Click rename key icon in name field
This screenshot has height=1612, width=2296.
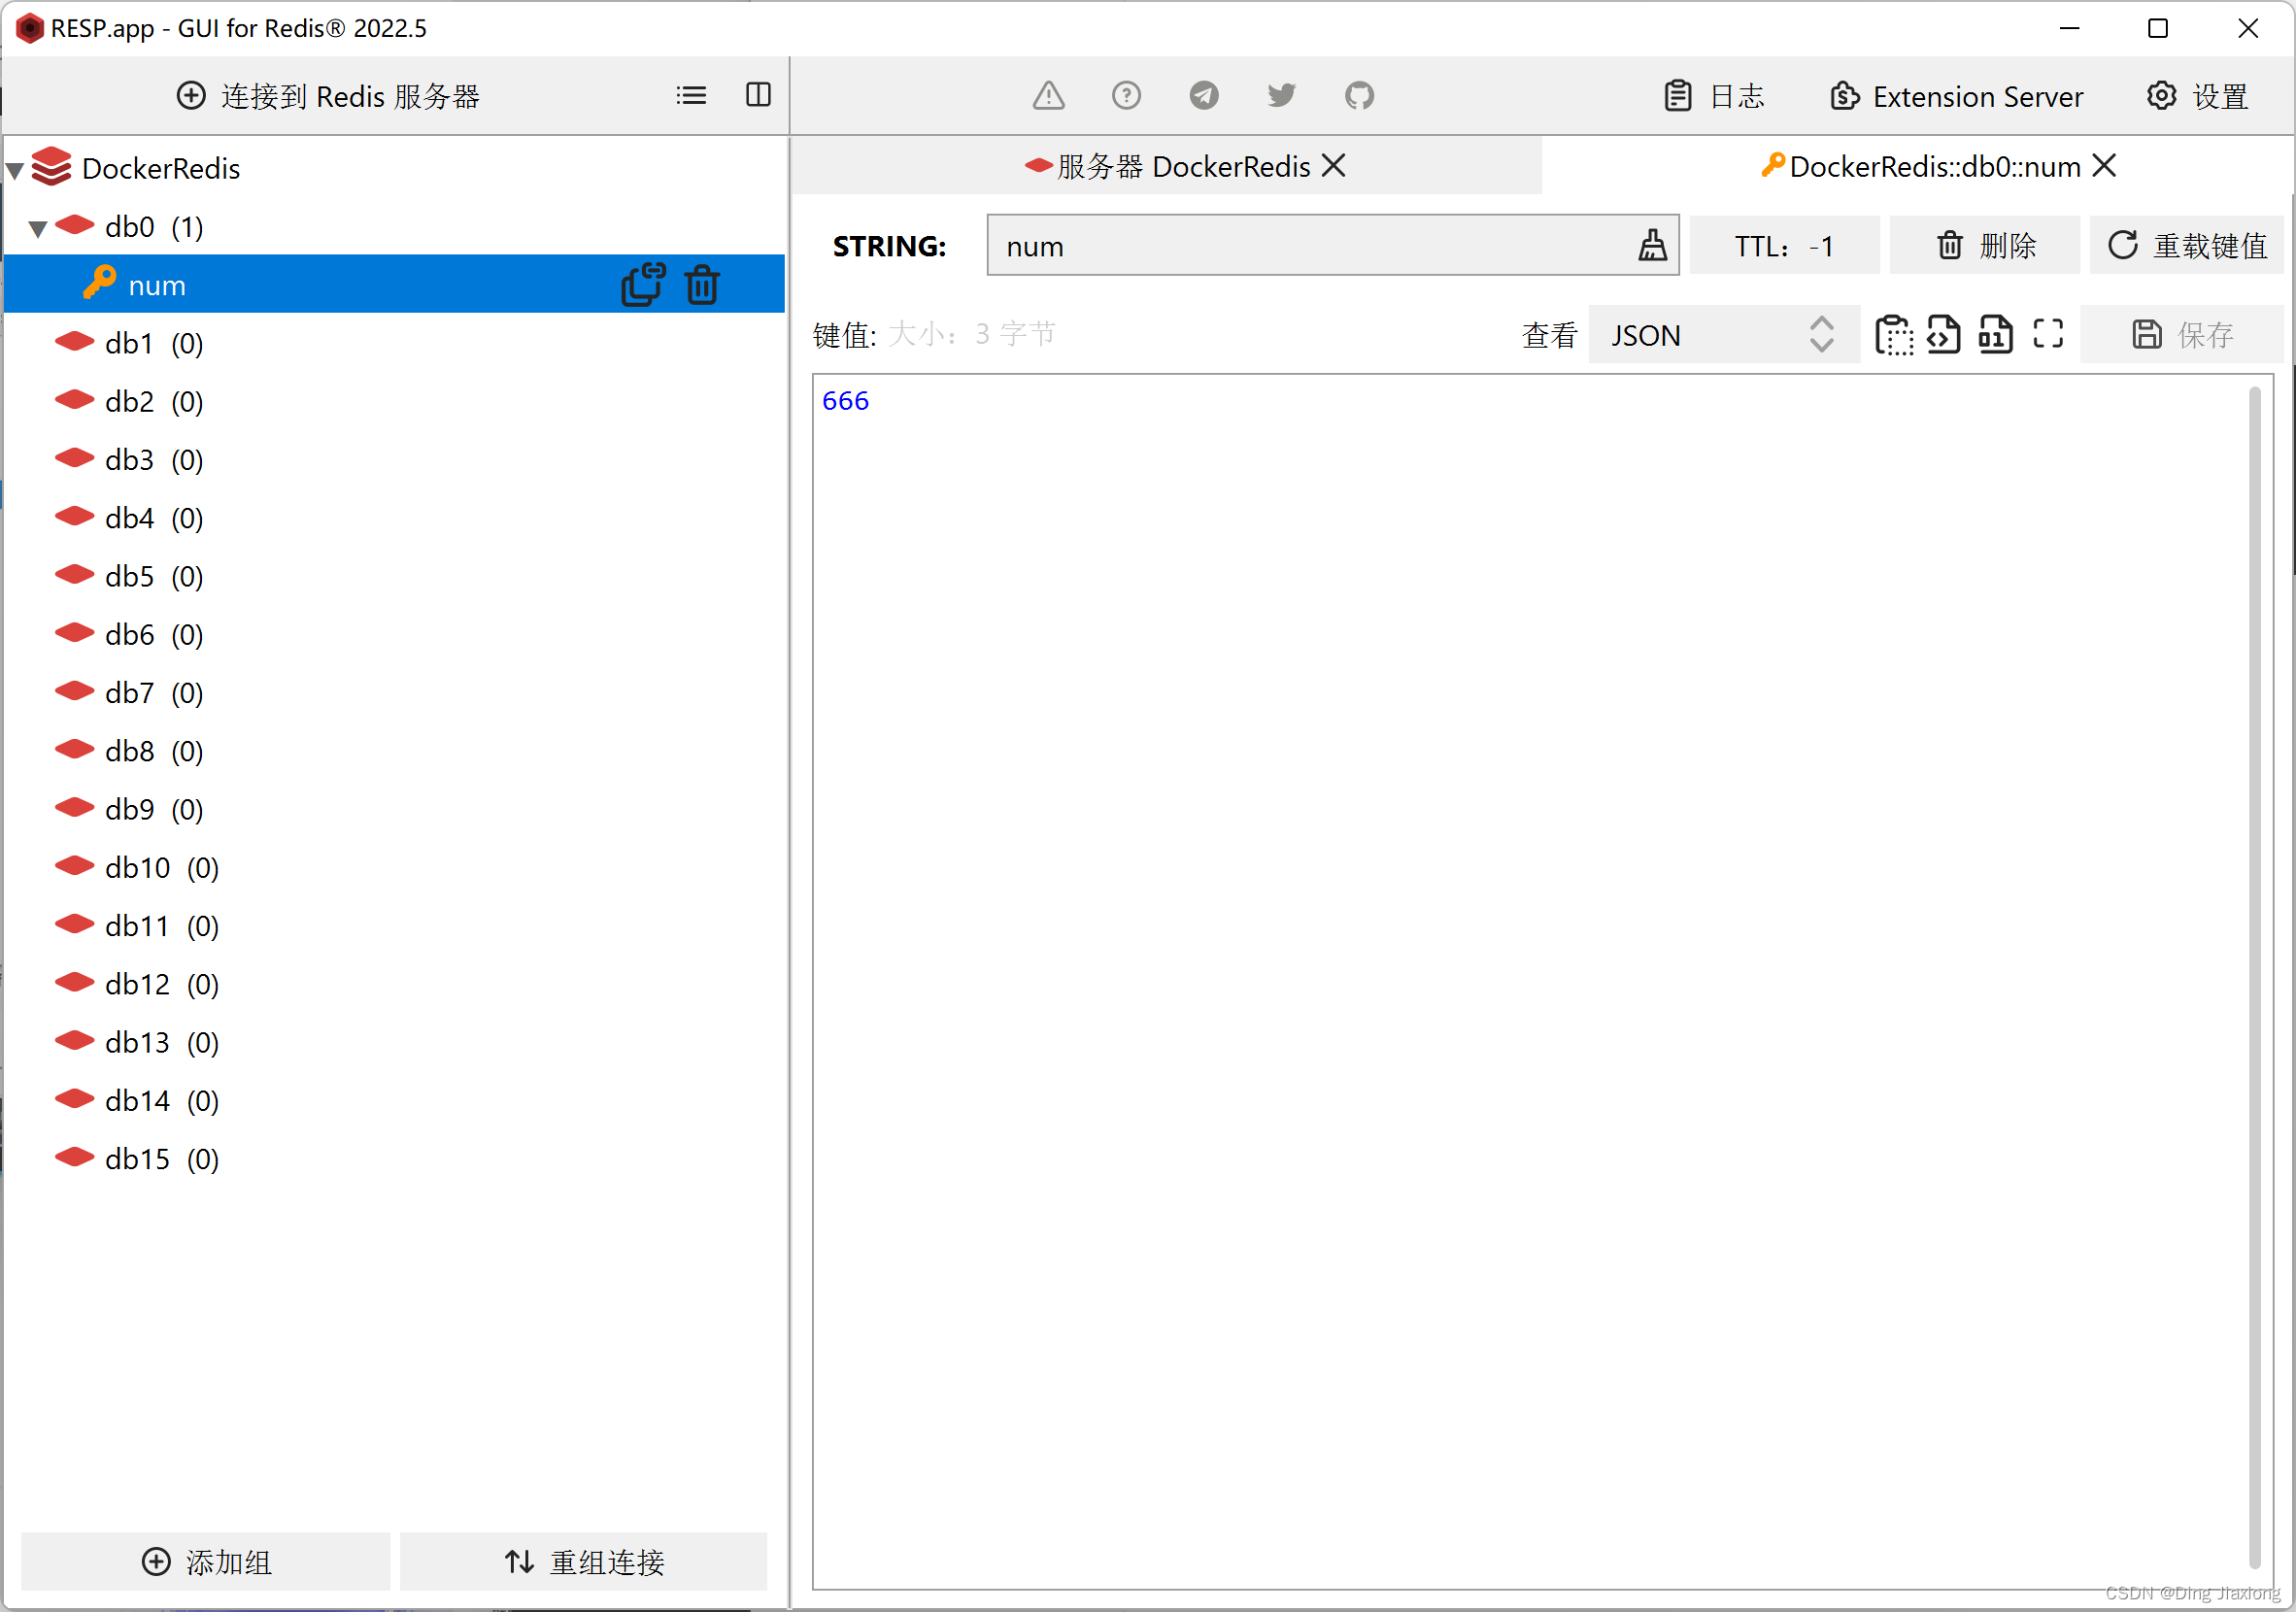(1653, 245)
